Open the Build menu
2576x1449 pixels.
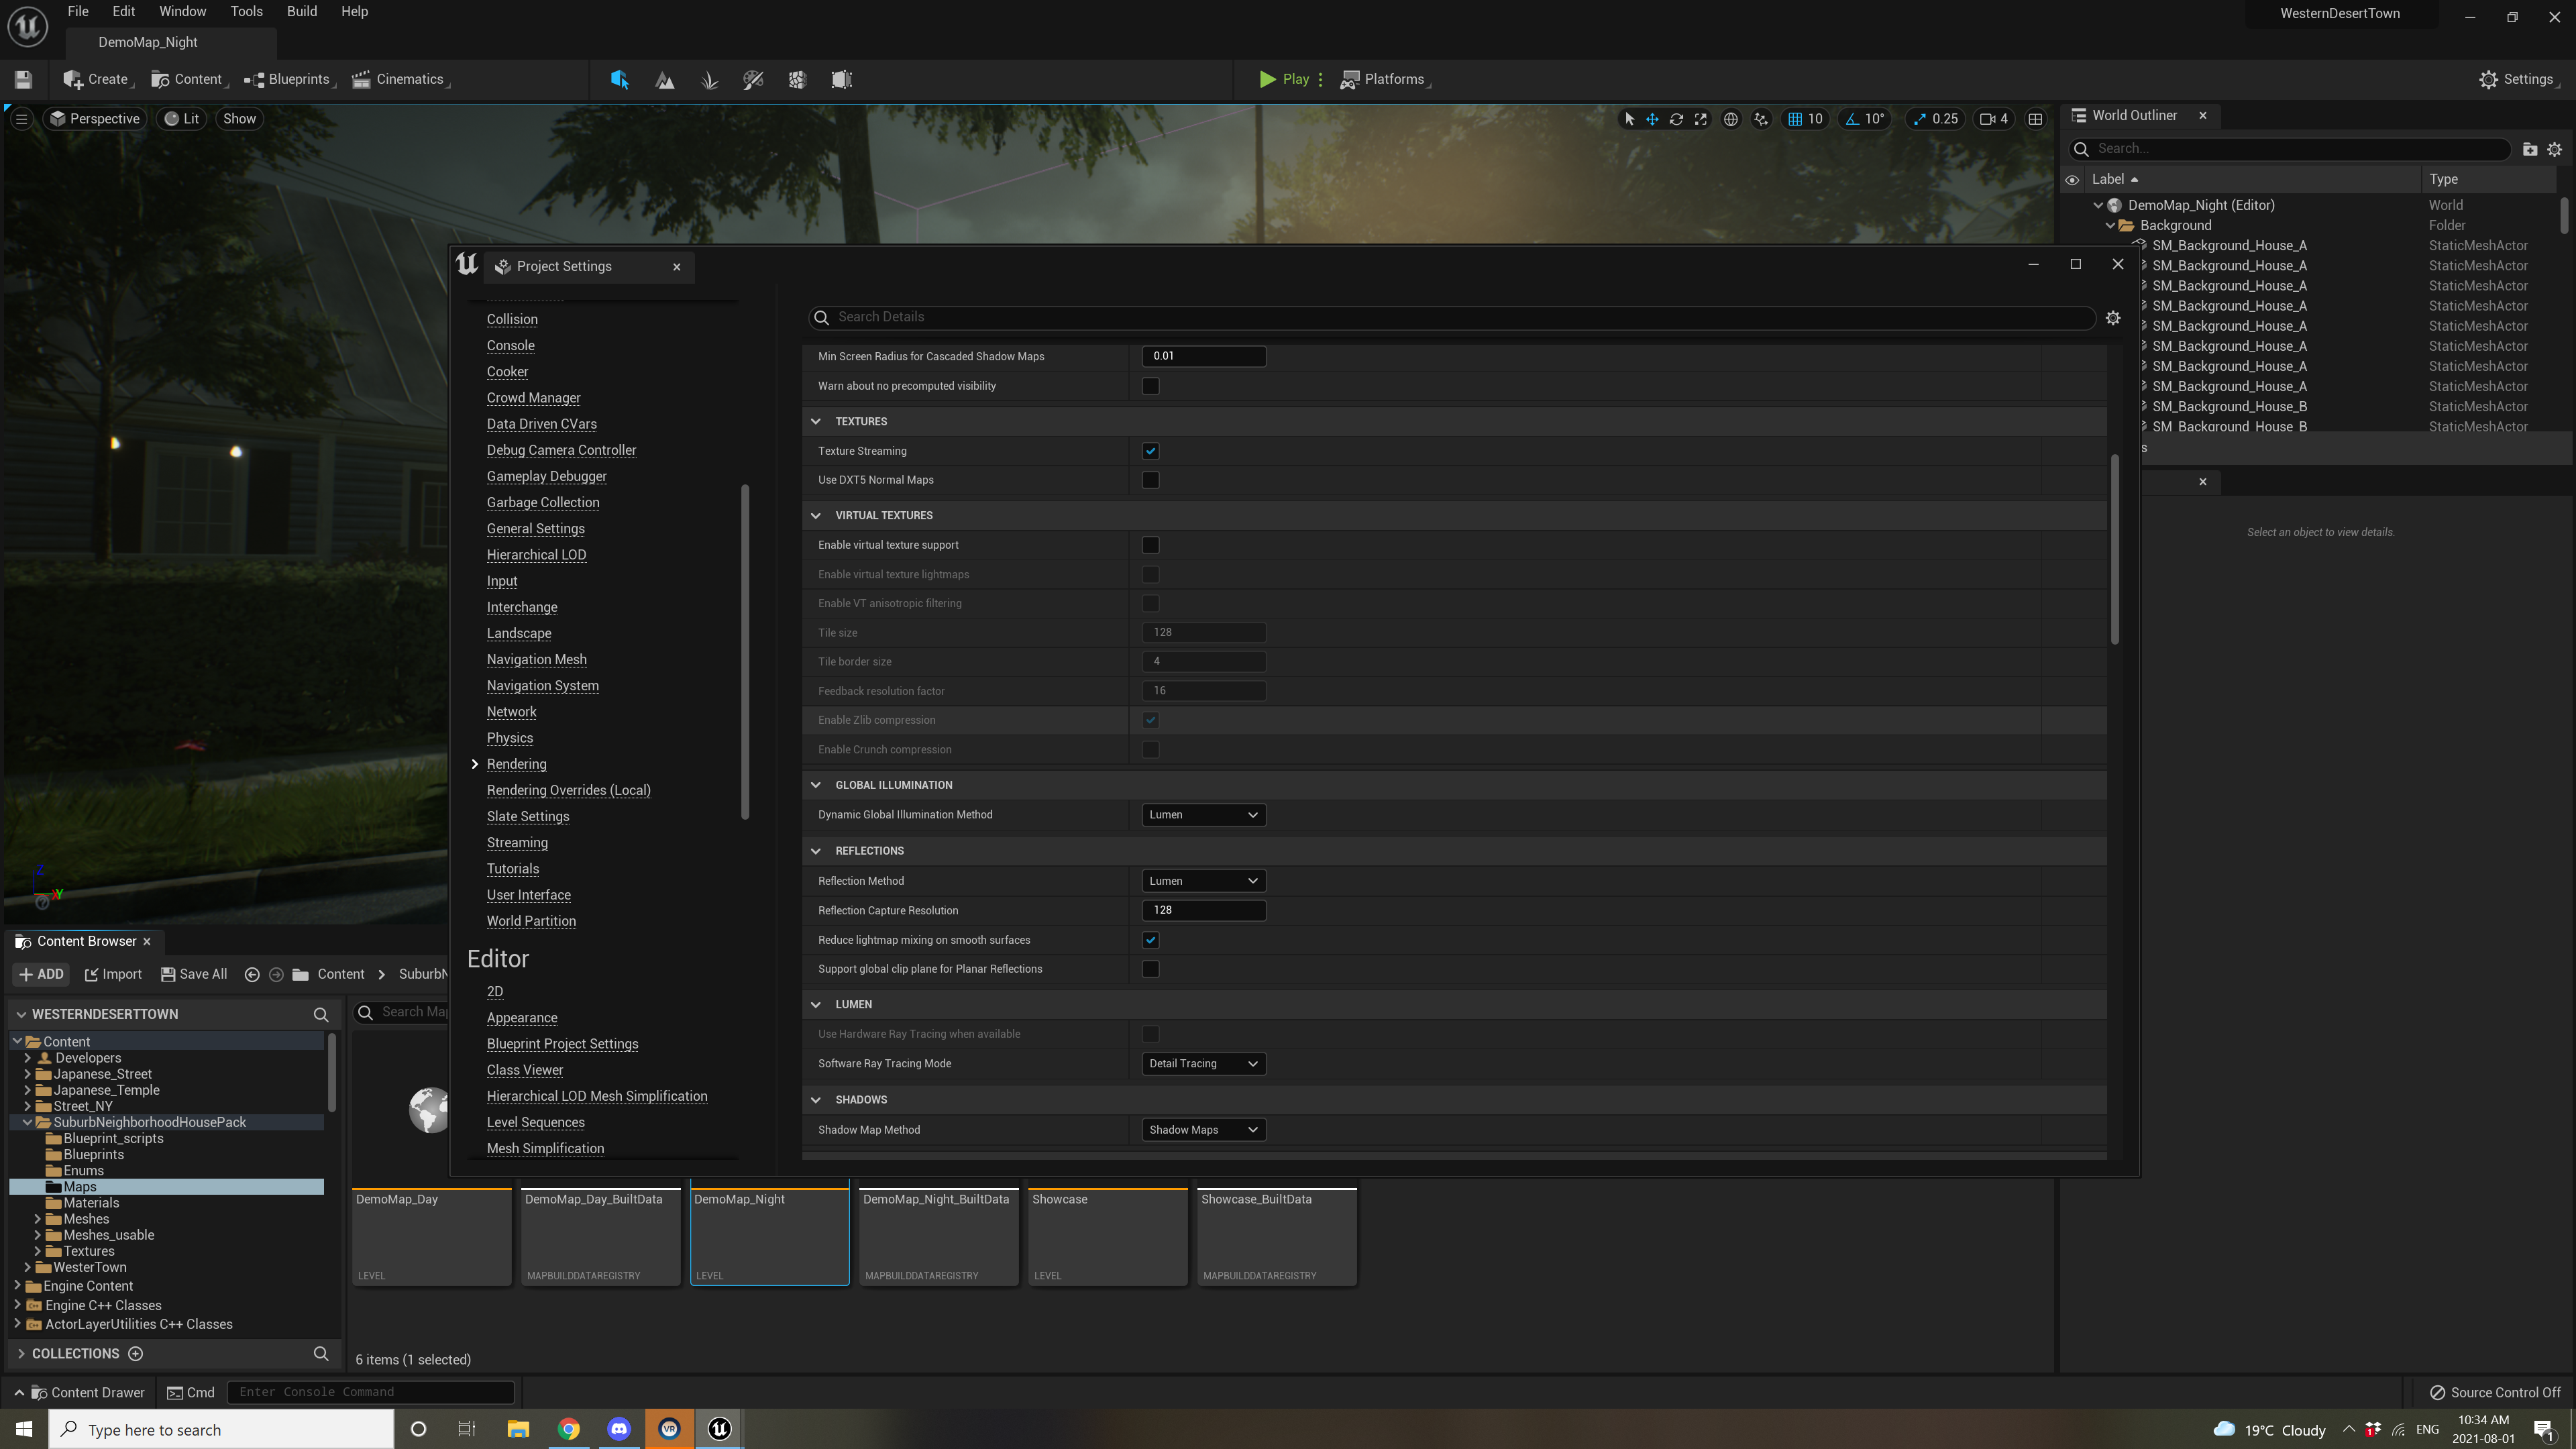pos(301,11)
